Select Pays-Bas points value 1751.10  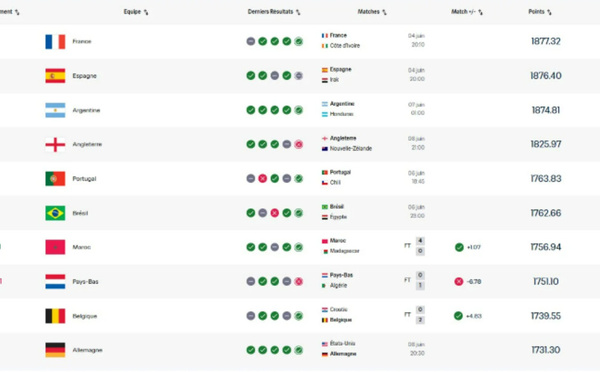(x=546, y=282)
